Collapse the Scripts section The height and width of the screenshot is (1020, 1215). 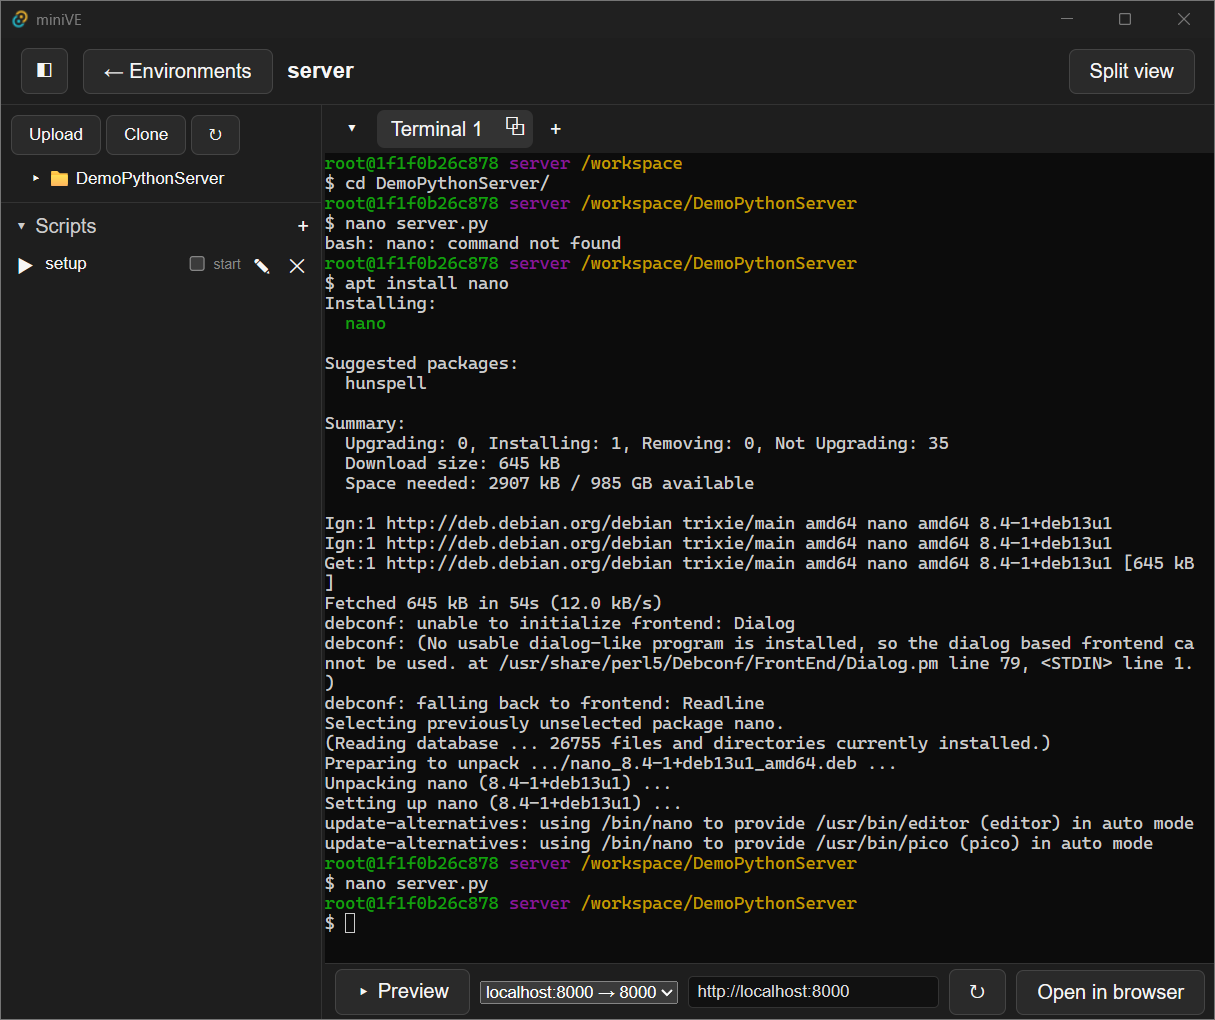click(21, 226)
